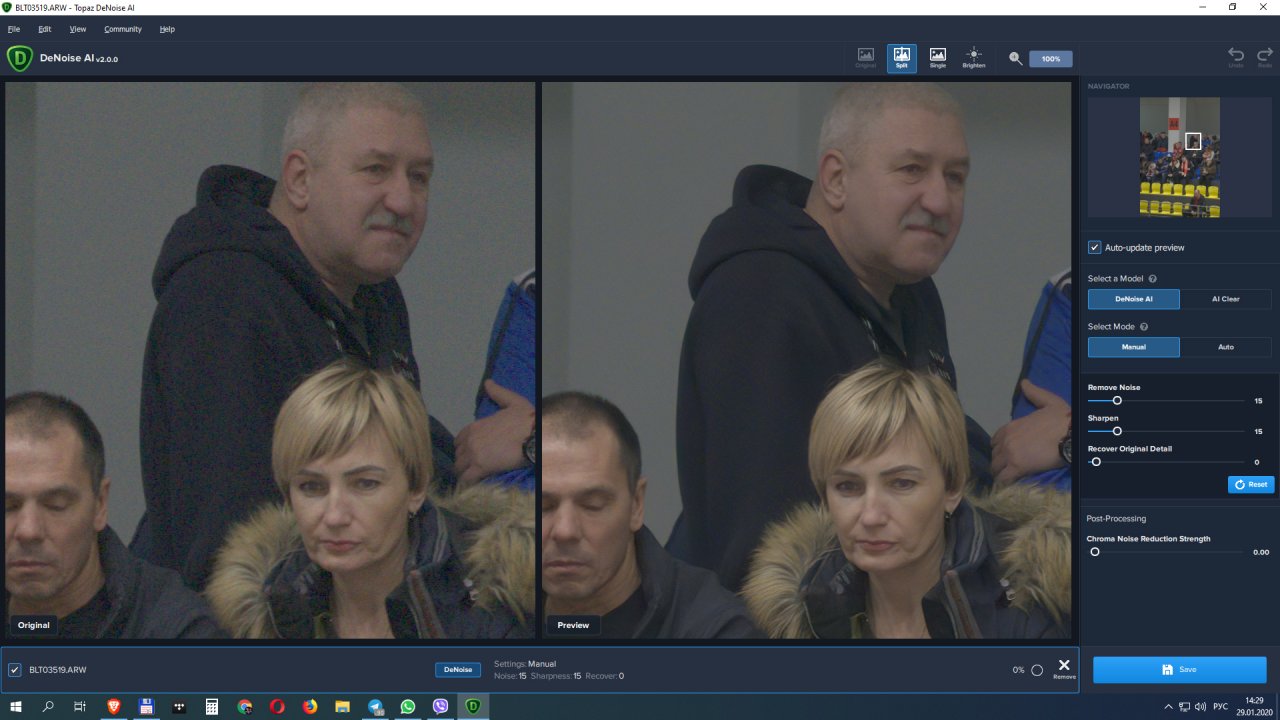The width and height of the screenshot is (1280, 720).
Task: Click the DeNoise tag button in file bar
Action: click(457, 670)
